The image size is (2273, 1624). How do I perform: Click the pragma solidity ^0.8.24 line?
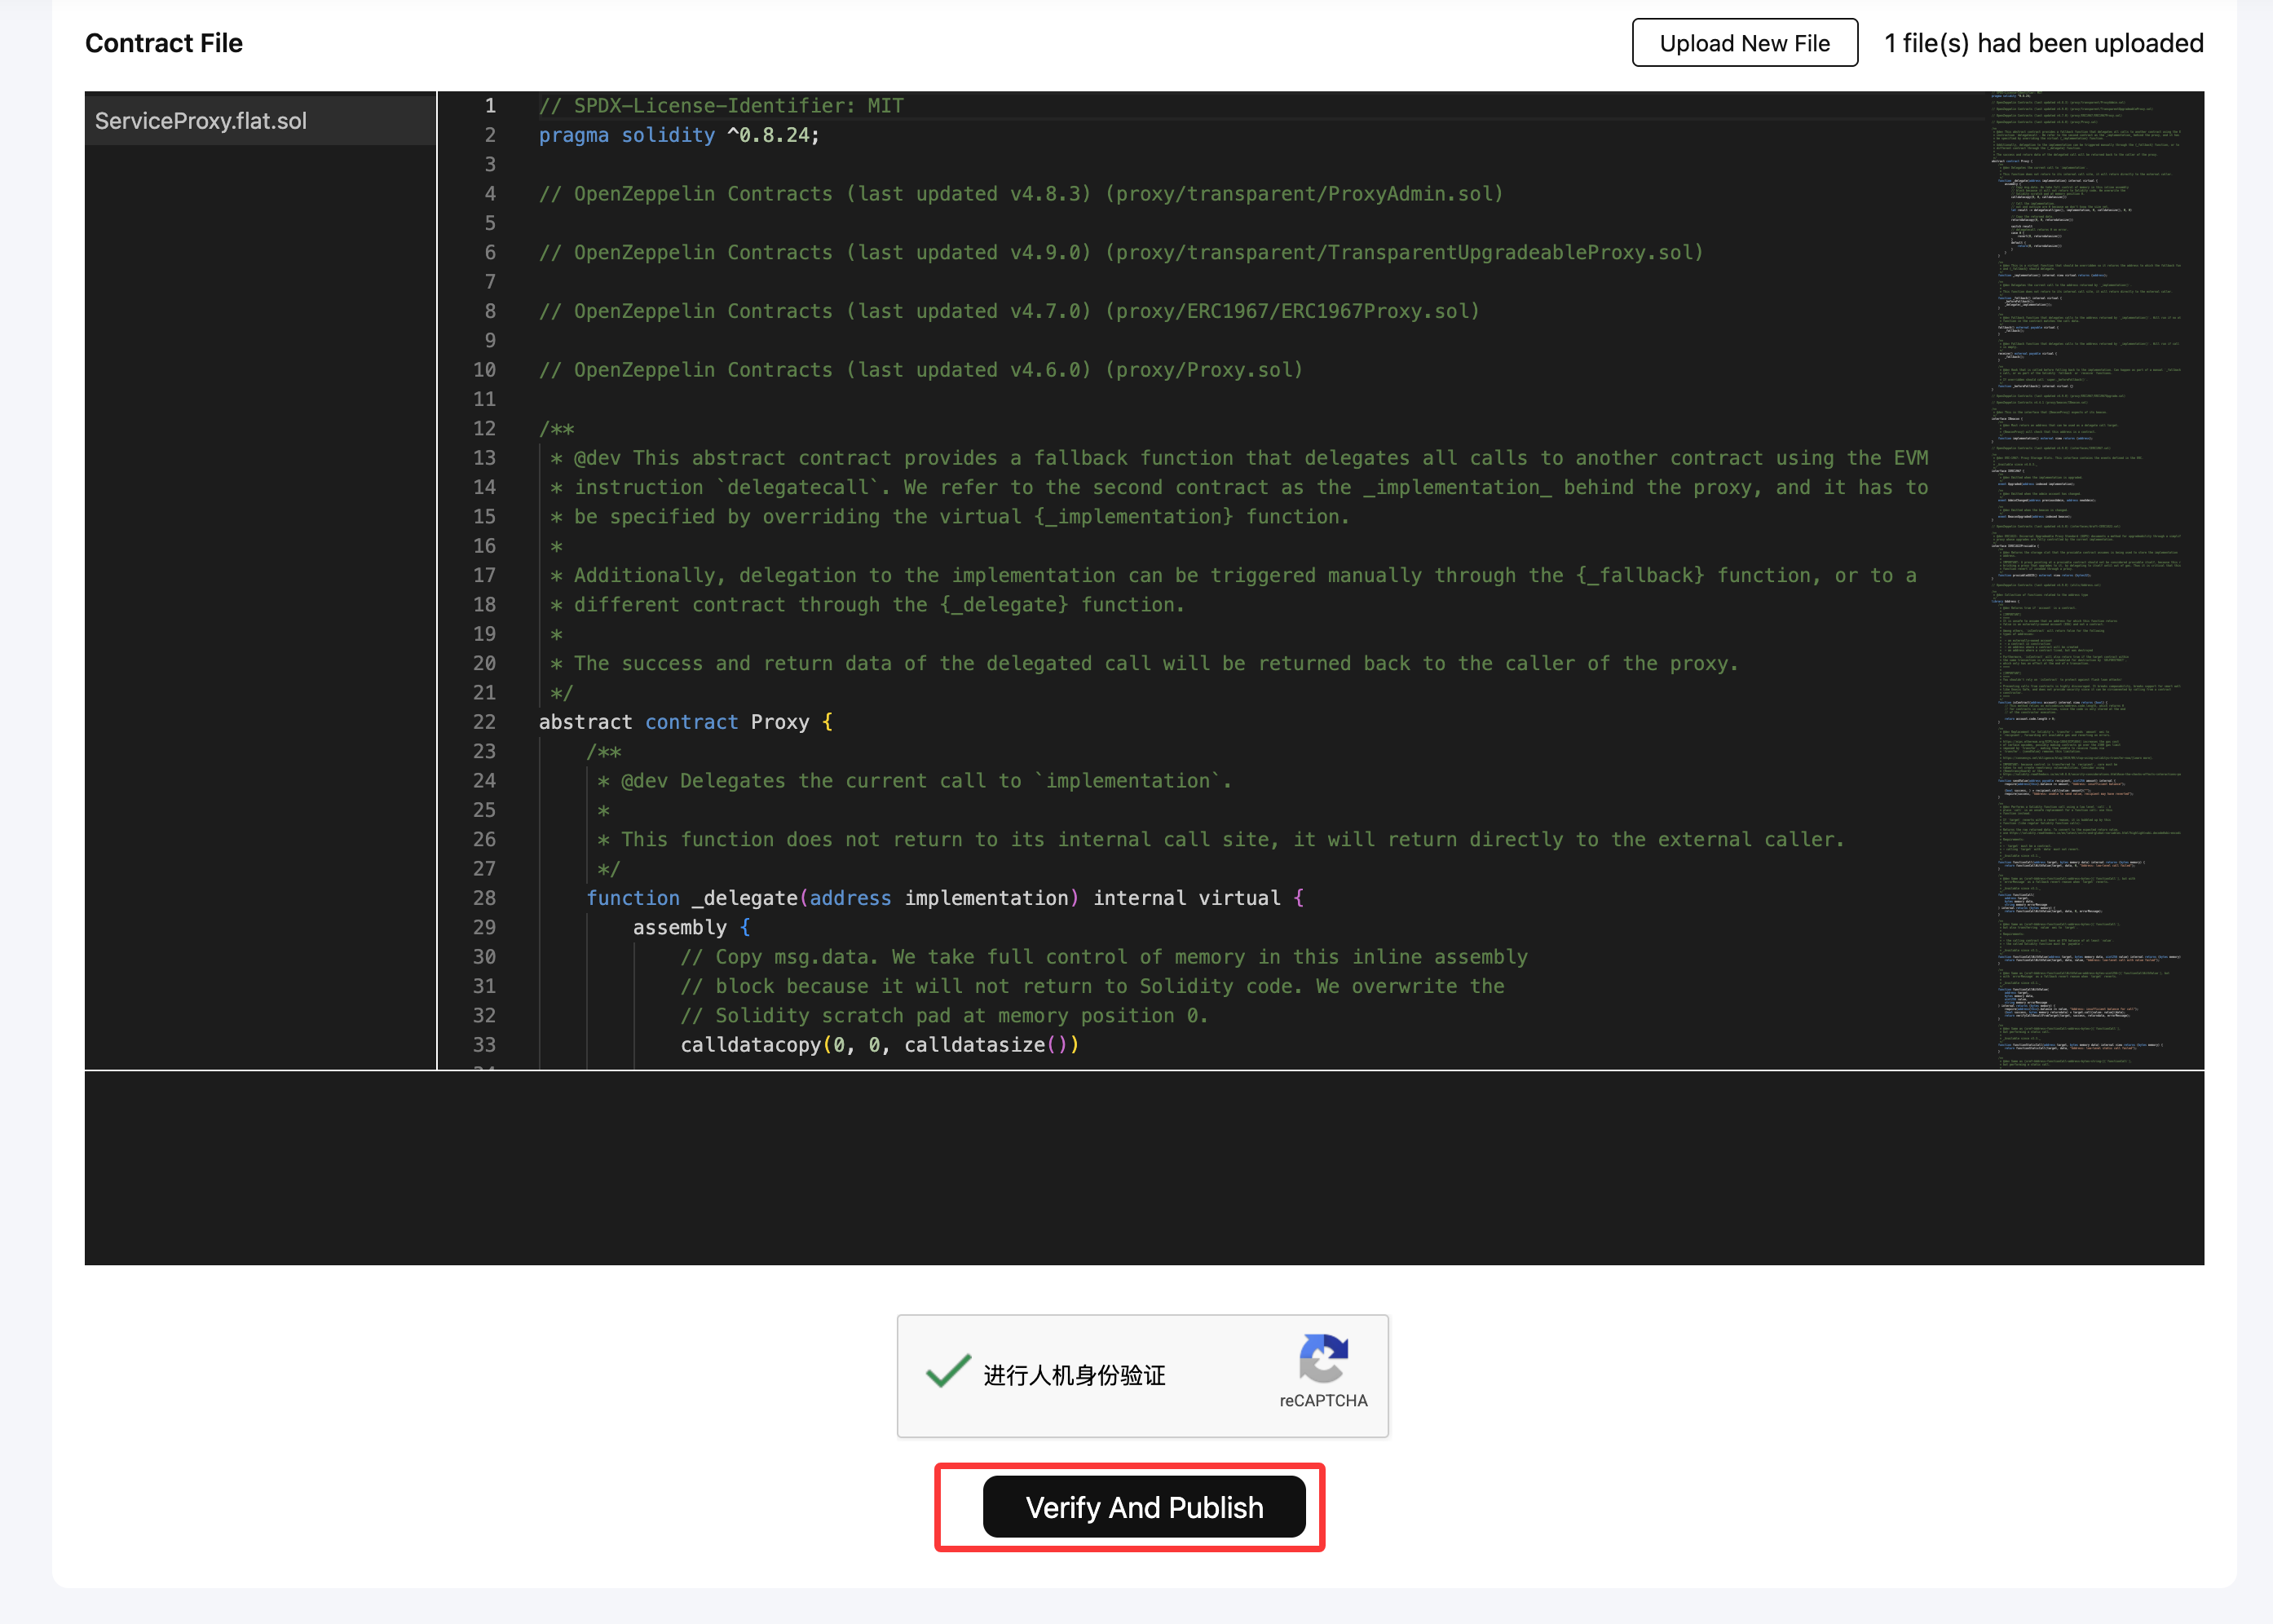tap(679, 135)
